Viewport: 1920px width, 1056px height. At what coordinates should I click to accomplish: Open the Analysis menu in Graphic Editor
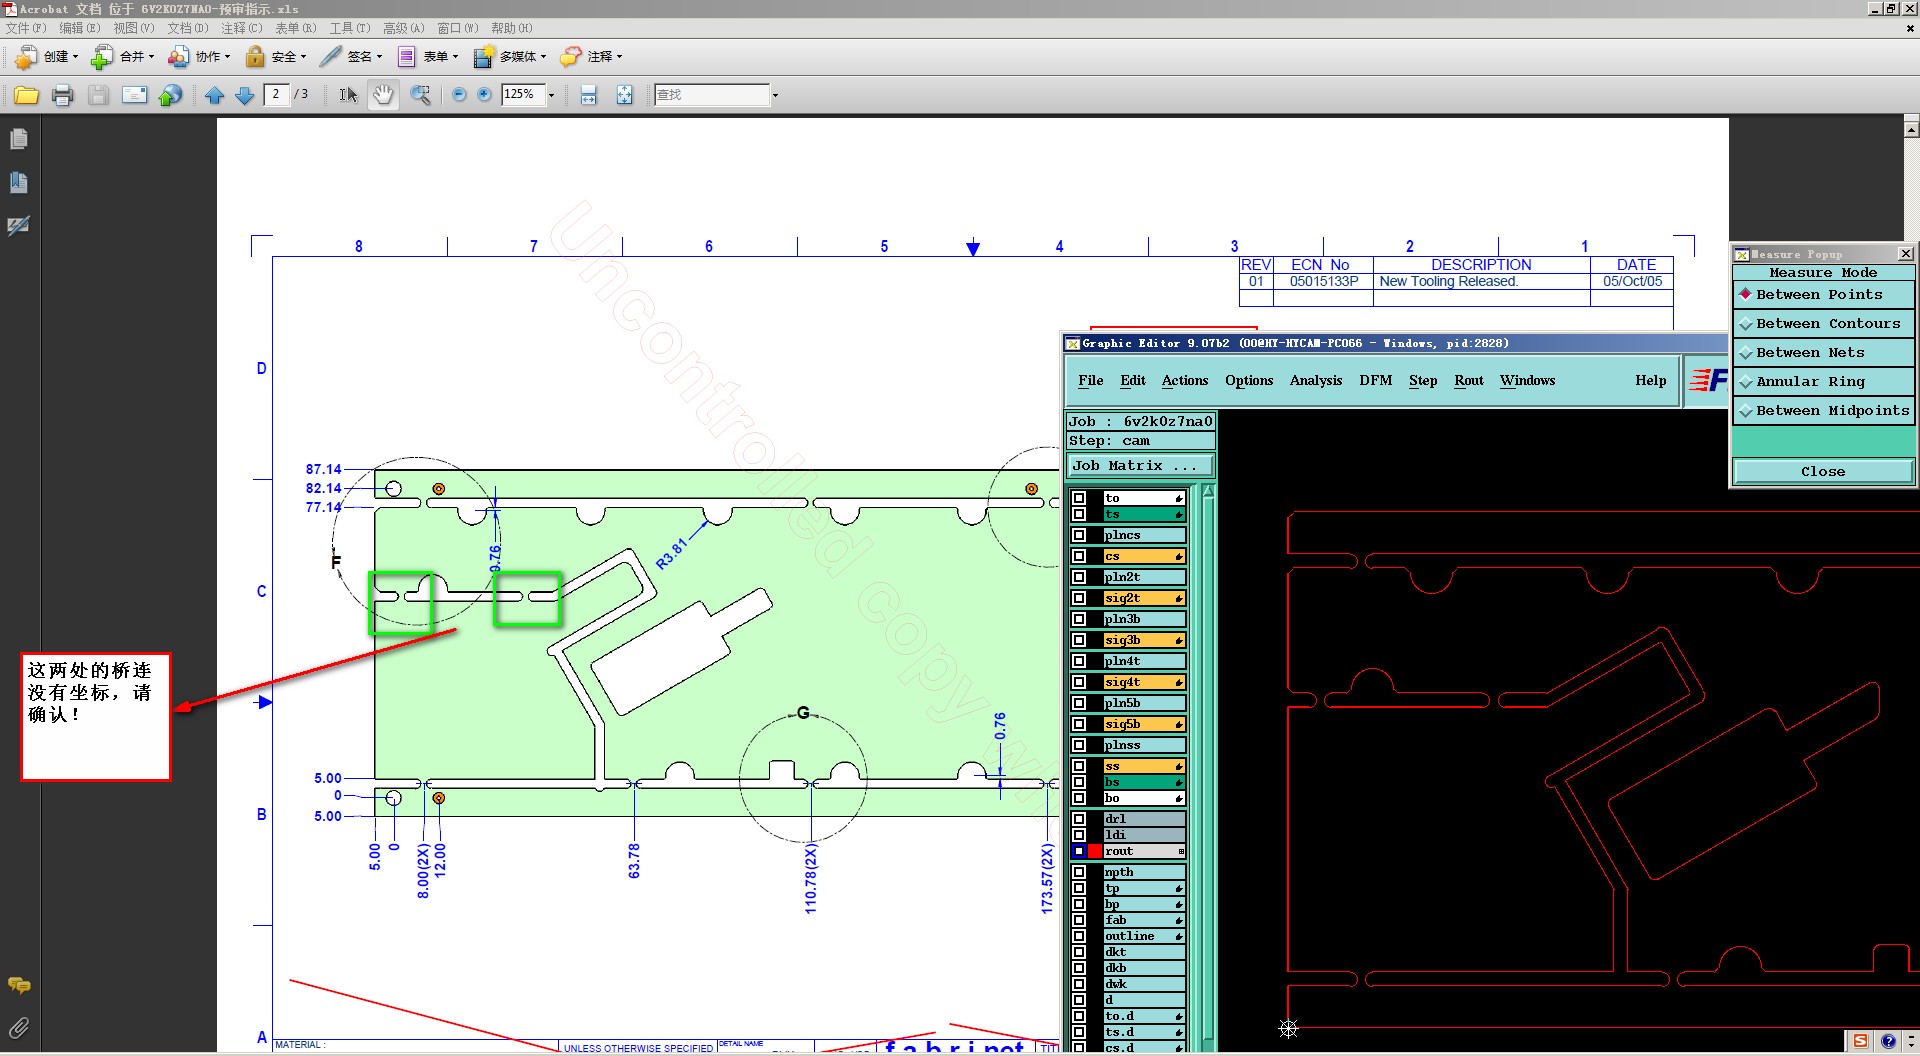click(x=1315, y=381)
